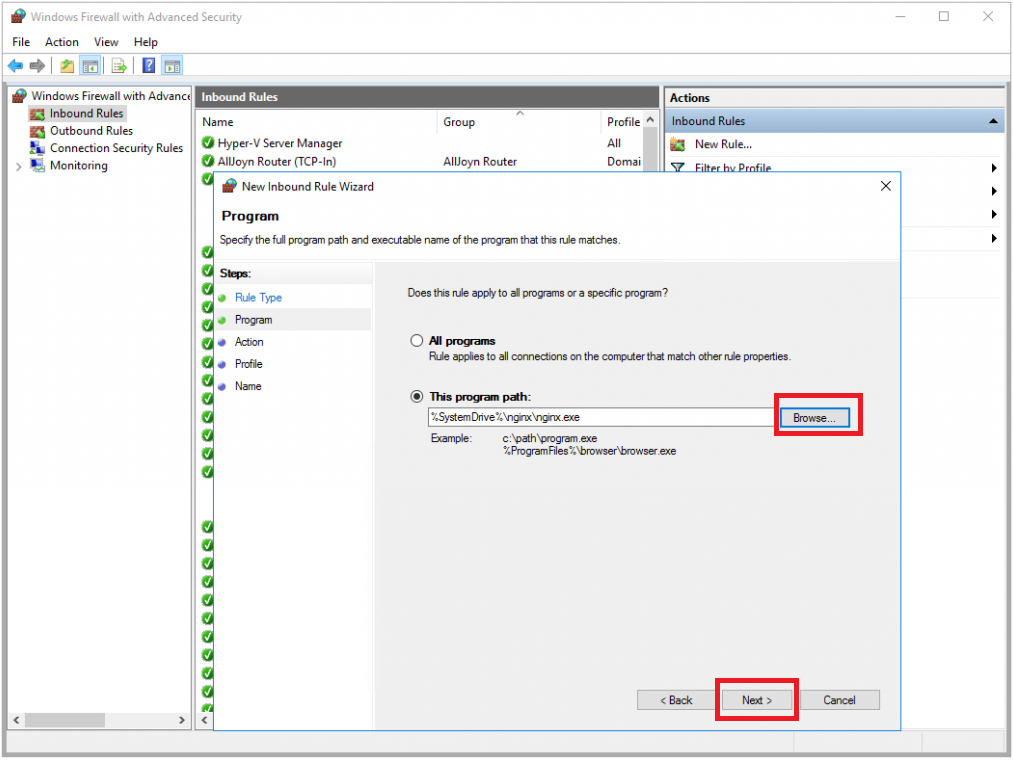
Task: Click the Connection Security Rules computers icon
Action: (x=37, y=148)
